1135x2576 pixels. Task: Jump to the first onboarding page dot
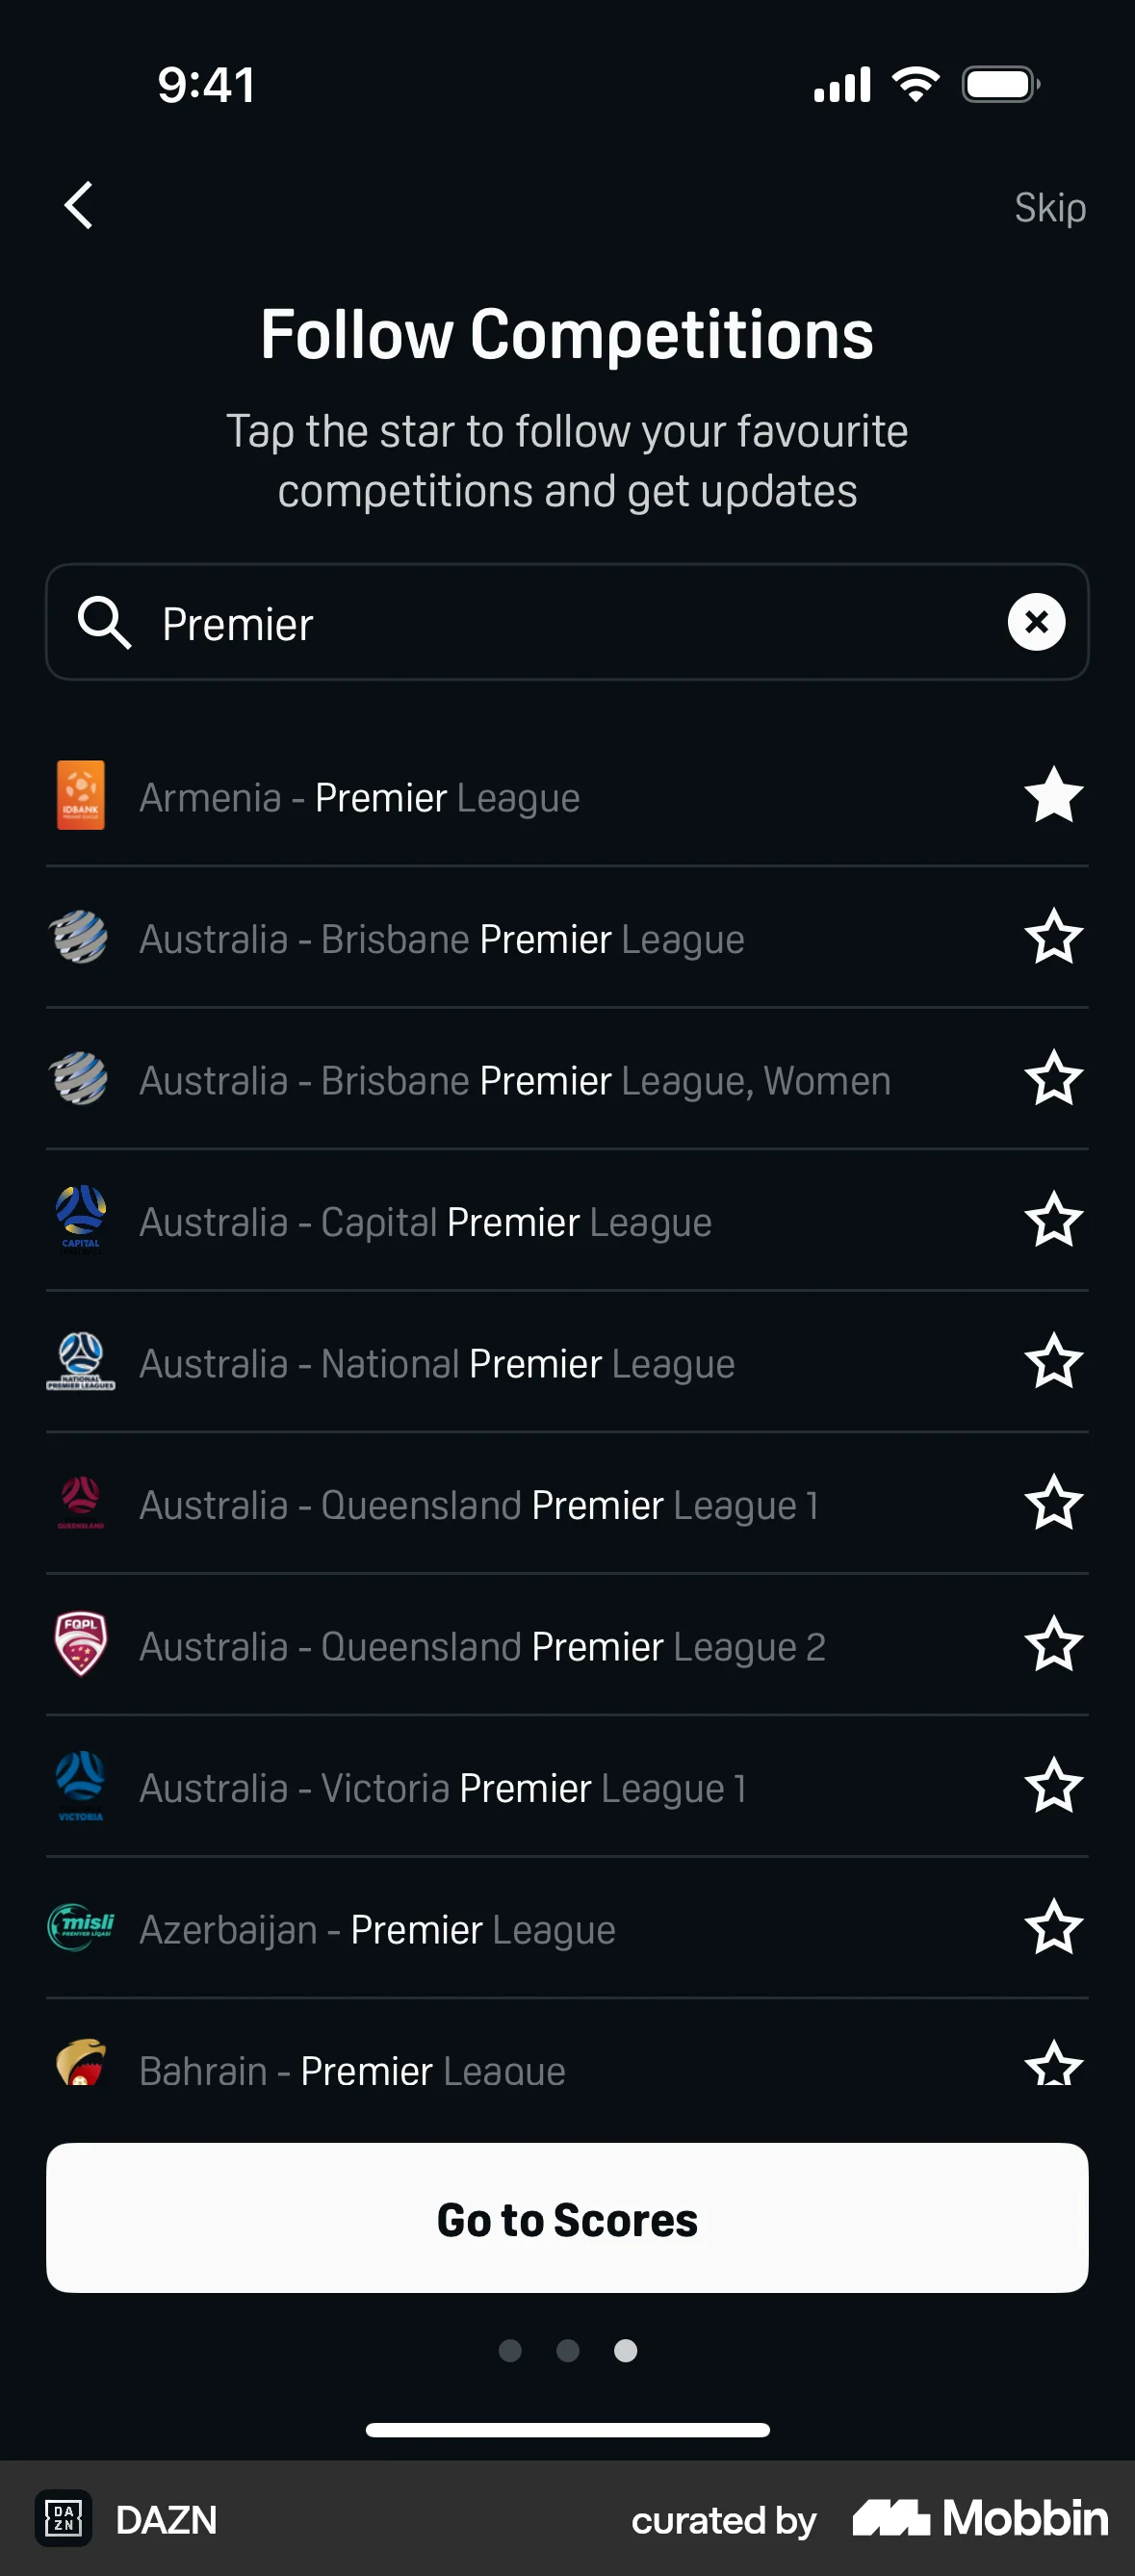point(510,2350)
